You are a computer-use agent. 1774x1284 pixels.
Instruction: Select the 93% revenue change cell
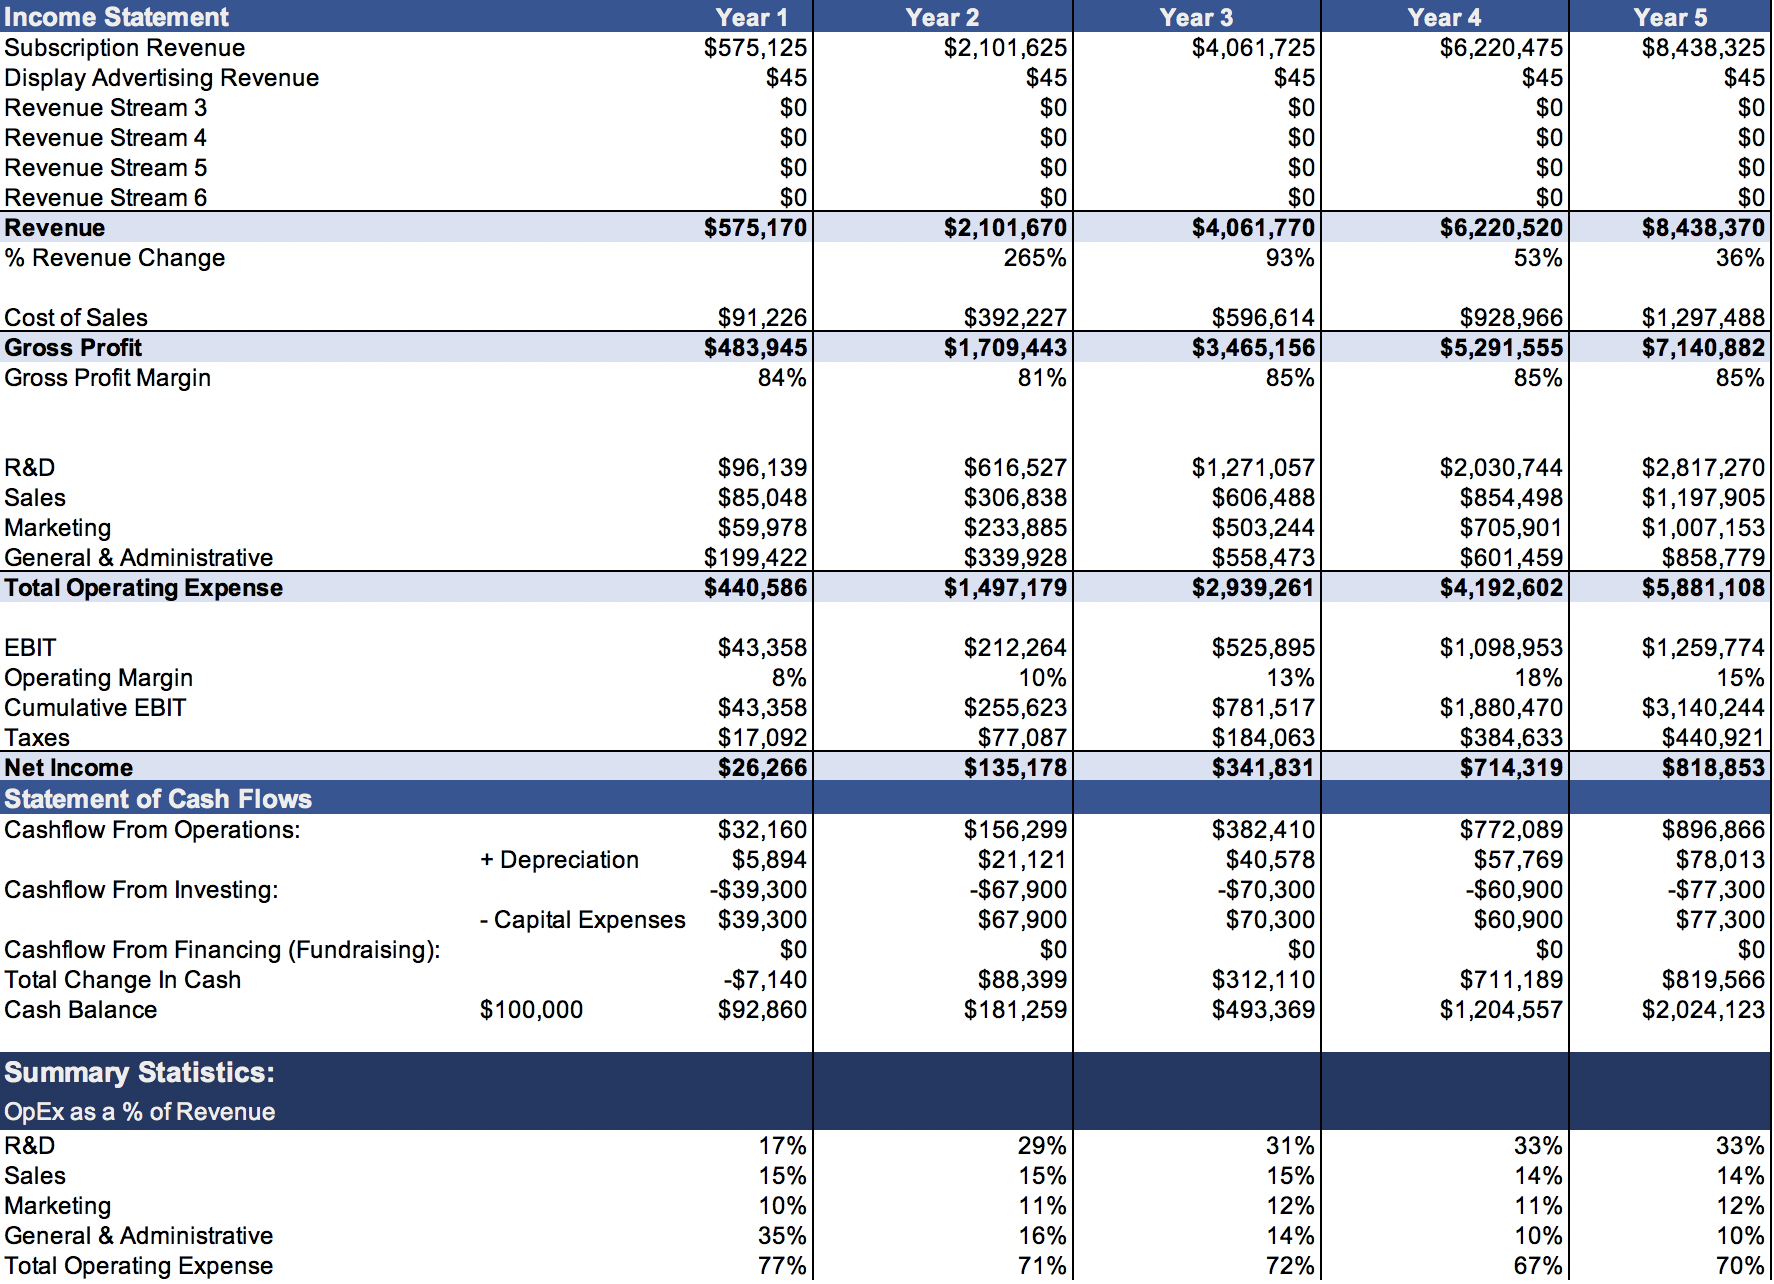coord(1290,258)
